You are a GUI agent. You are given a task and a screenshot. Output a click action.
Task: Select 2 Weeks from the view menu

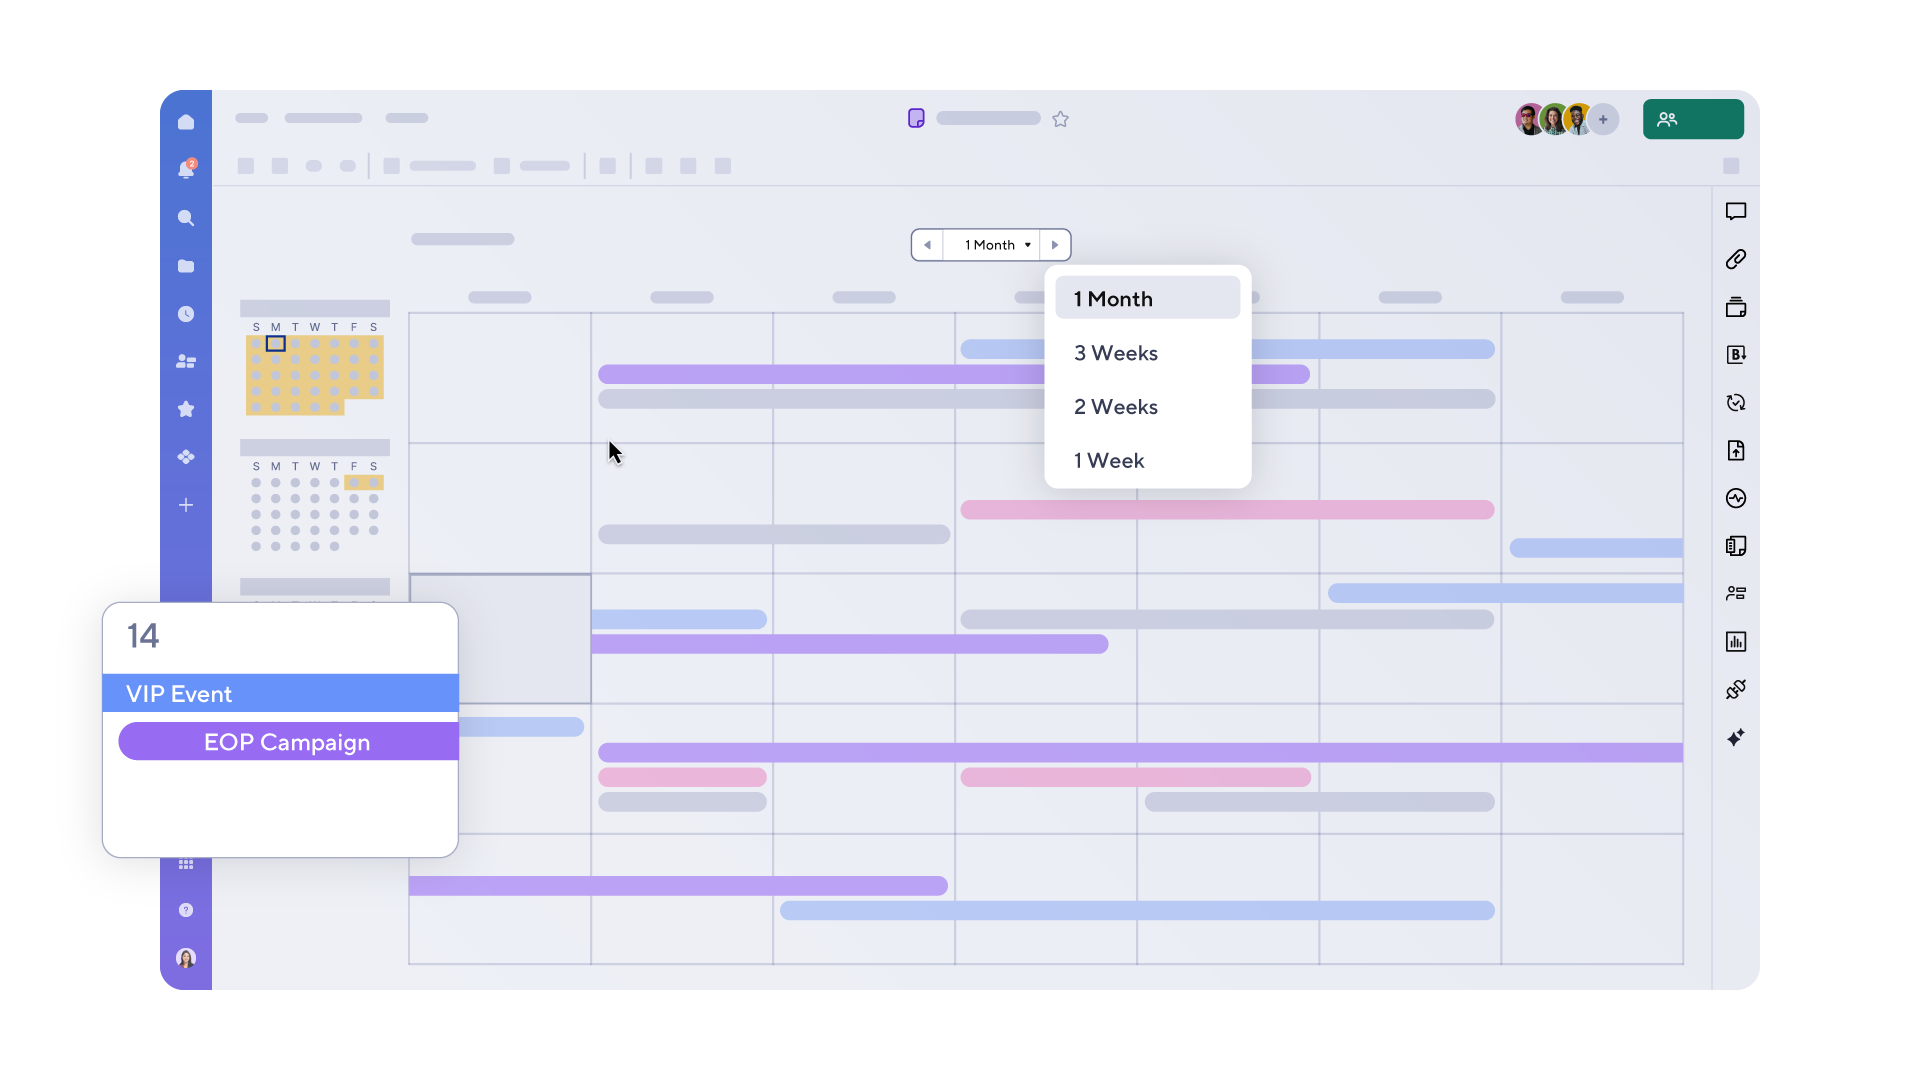[1116, 406]
